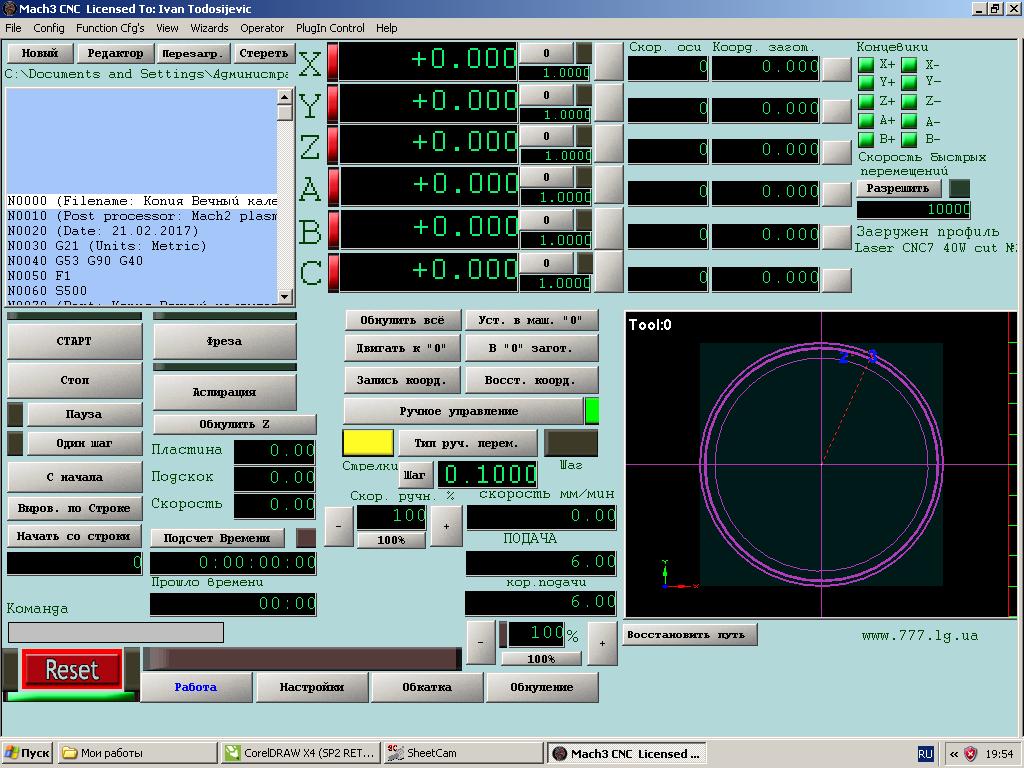Click the red Reset emergency button
Screen dimensions: 1024x768
[72, 670]
